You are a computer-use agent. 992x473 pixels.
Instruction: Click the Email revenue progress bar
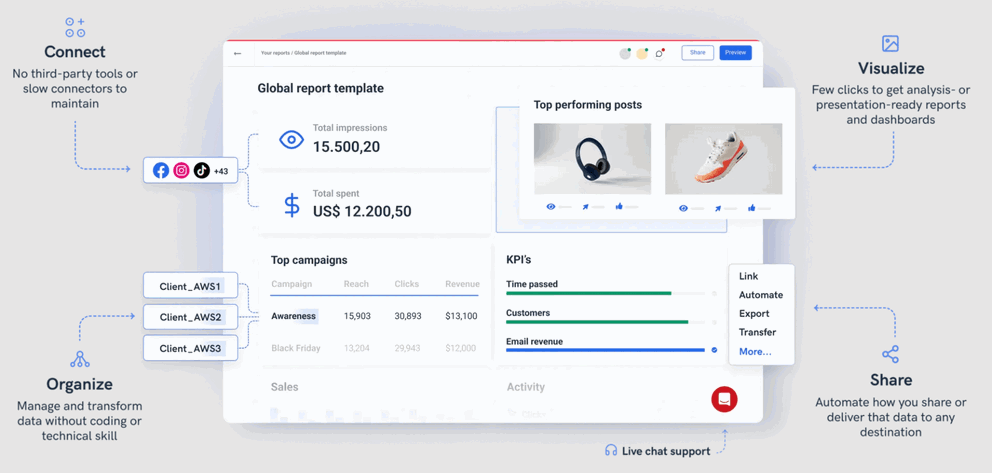click(605, 350)
